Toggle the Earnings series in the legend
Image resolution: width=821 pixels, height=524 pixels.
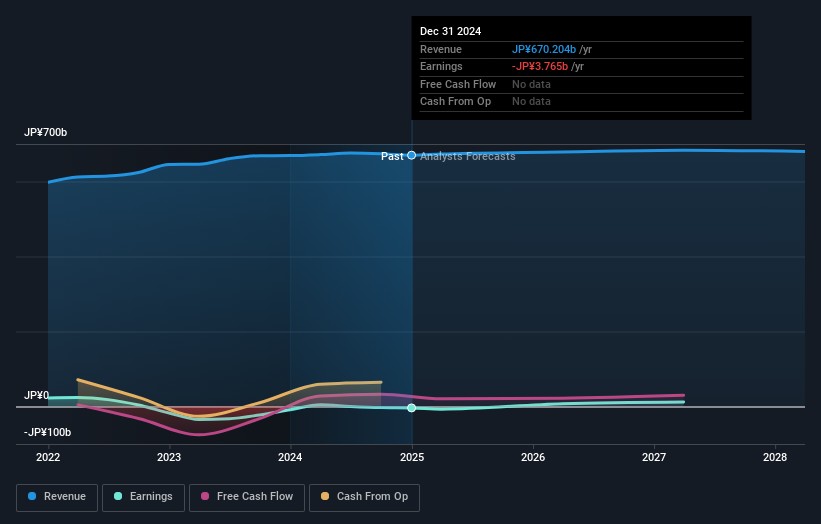(x=143, y=496)
